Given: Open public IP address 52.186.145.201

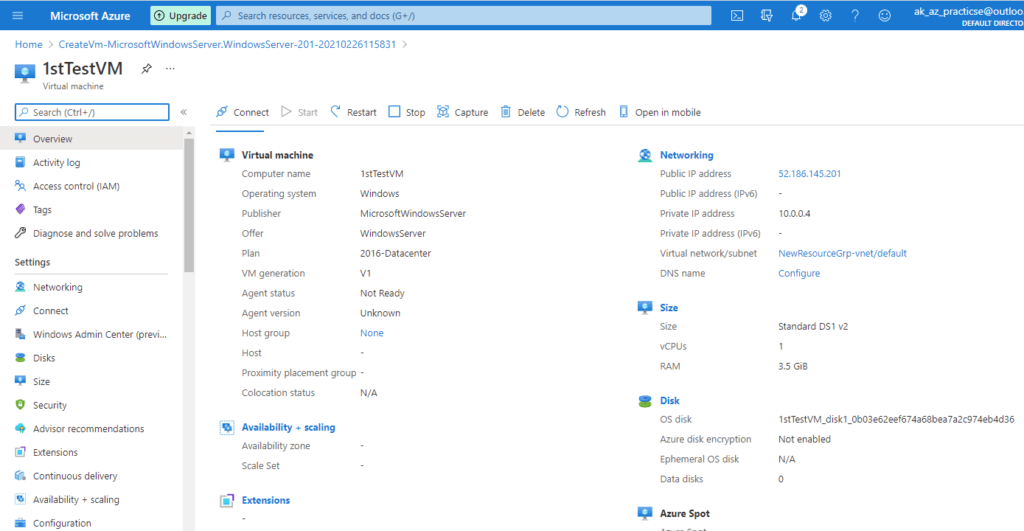Looking at the screenshot, I should coord(809,174).
